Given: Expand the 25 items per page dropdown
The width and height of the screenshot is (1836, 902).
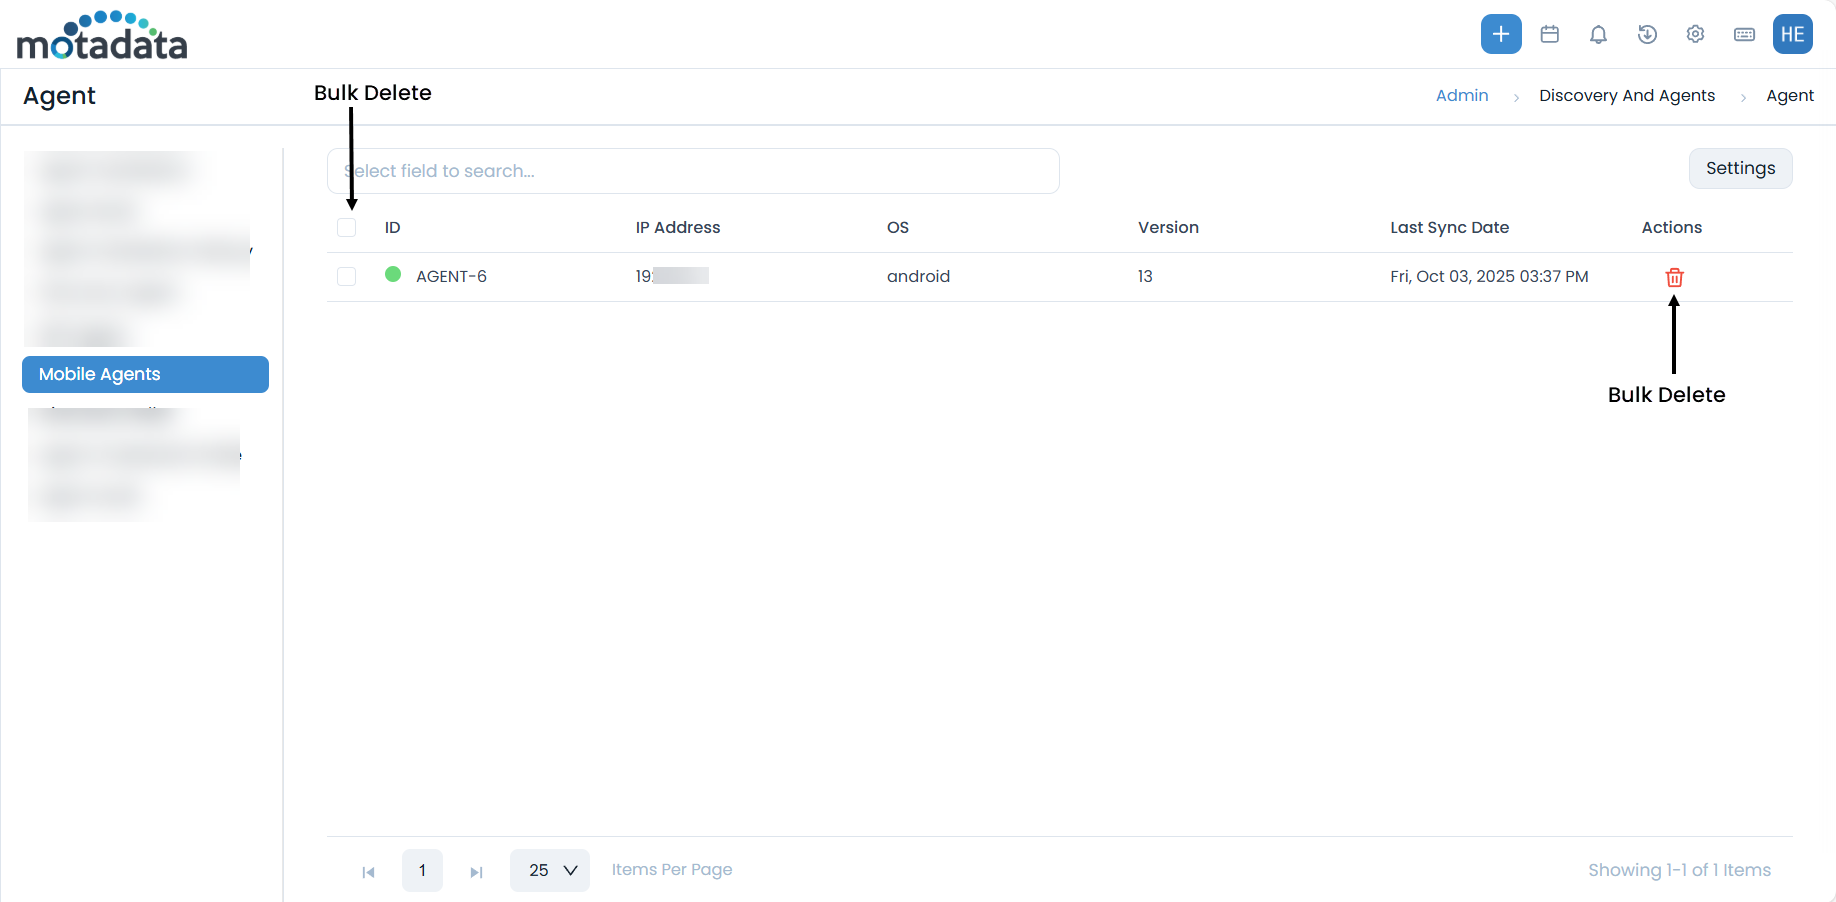Looking at the screenshot, I should pos(550,870).
